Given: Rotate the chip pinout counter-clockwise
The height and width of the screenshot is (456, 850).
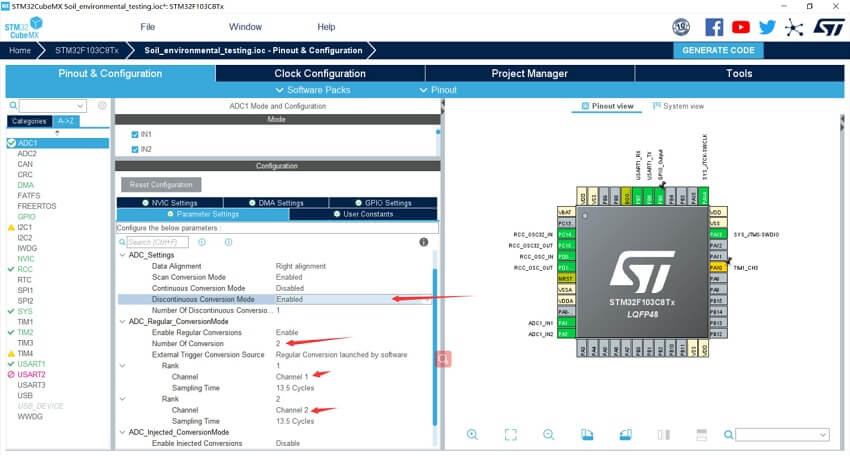Looking at the screenshot, I should 625,434.
